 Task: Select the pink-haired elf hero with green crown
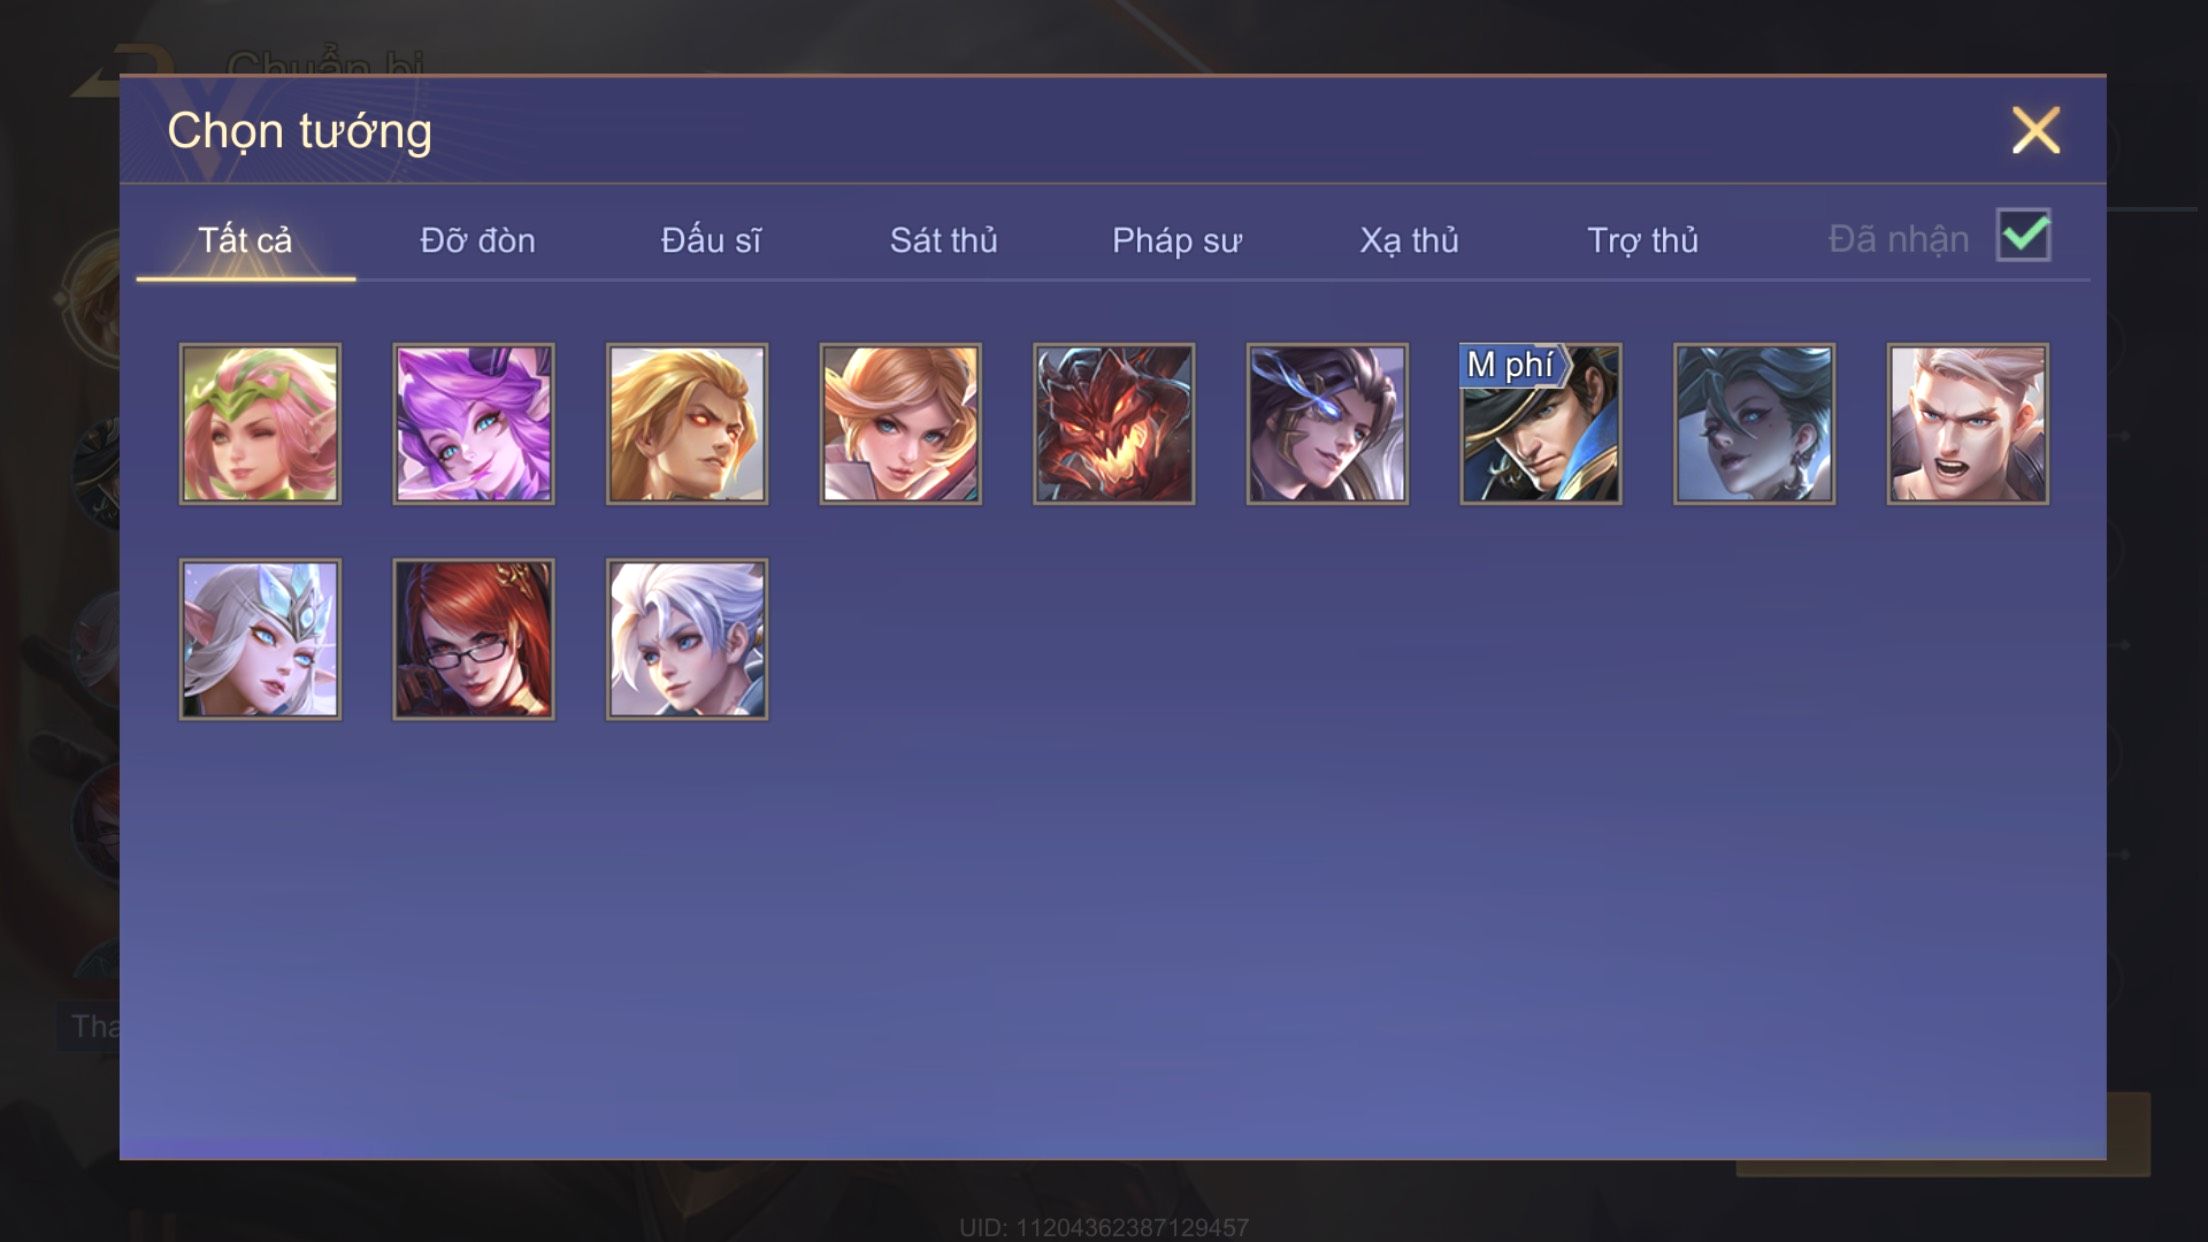pyautogui.click(x=260, y=424)
